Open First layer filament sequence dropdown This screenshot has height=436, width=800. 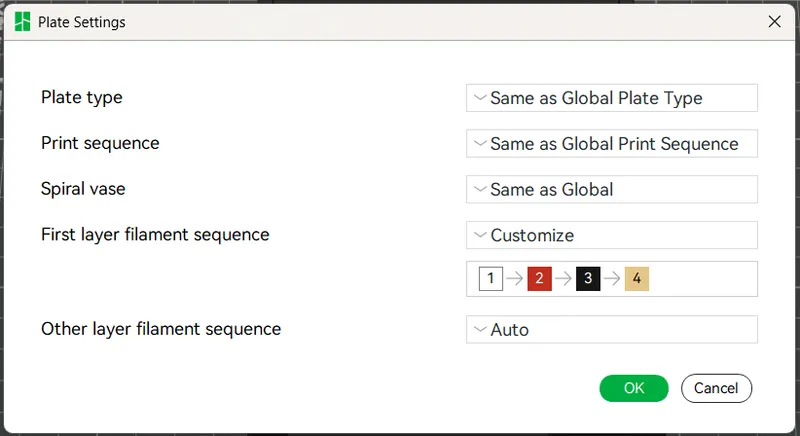[x=612, y=235]
